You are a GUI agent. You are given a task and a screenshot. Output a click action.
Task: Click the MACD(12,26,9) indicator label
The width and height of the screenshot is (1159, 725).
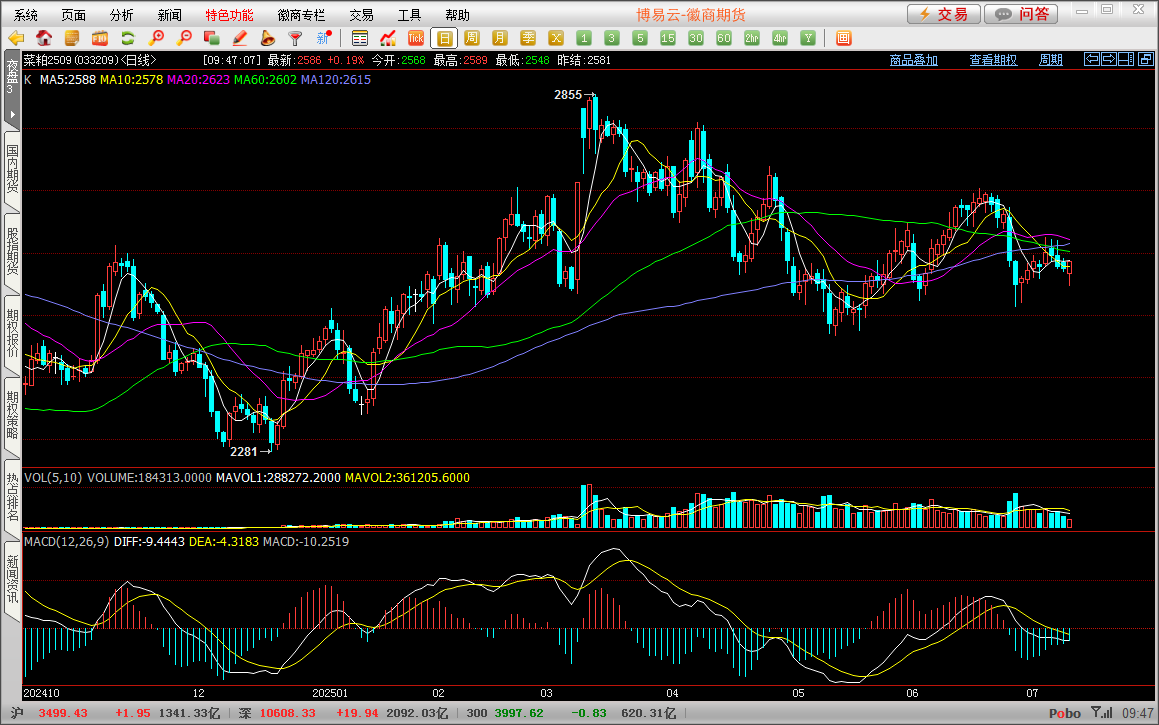(67, 542)
